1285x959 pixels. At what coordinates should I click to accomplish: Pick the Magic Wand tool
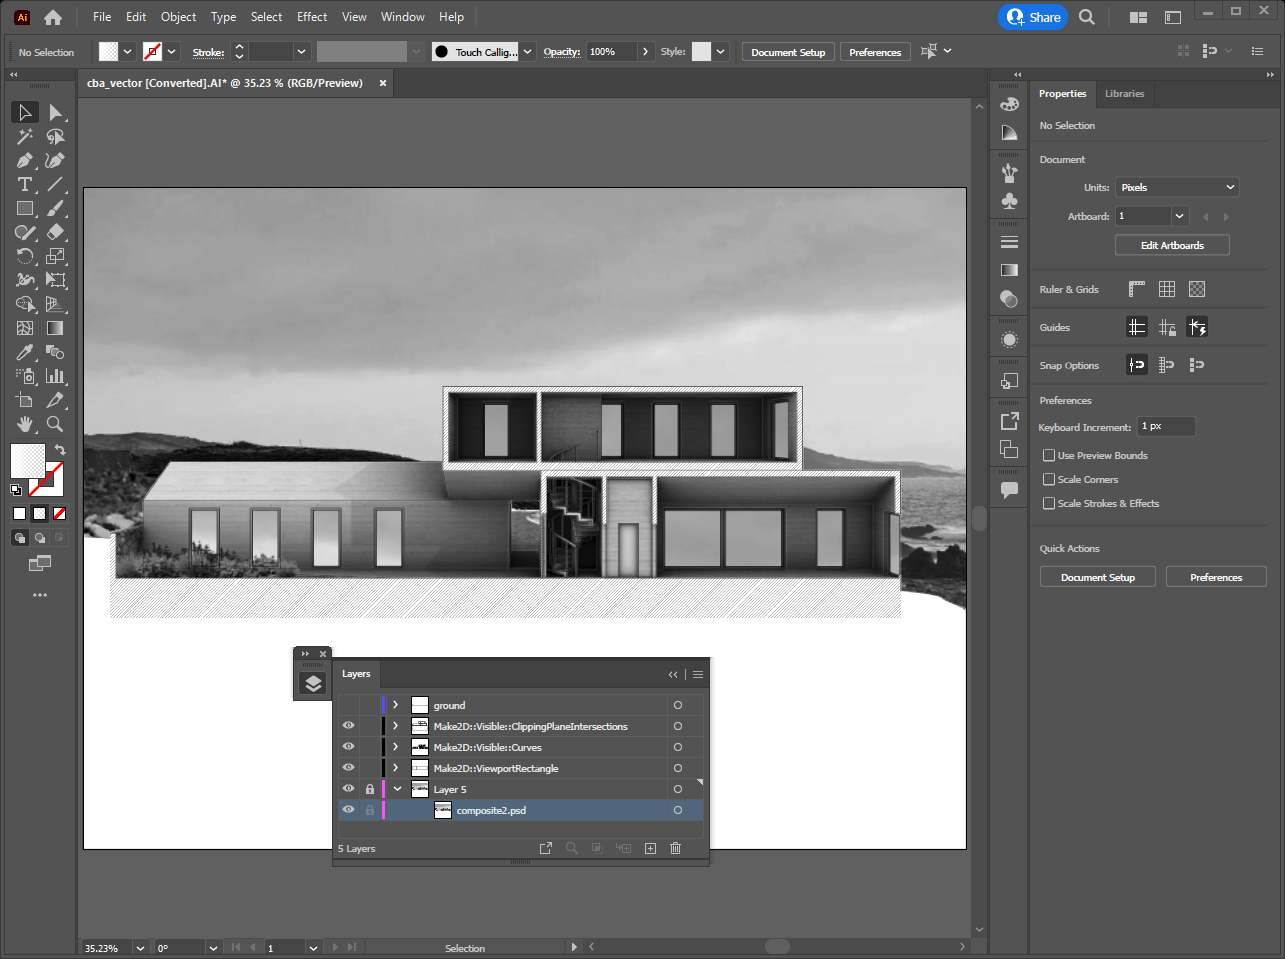[x=25, y=136]
